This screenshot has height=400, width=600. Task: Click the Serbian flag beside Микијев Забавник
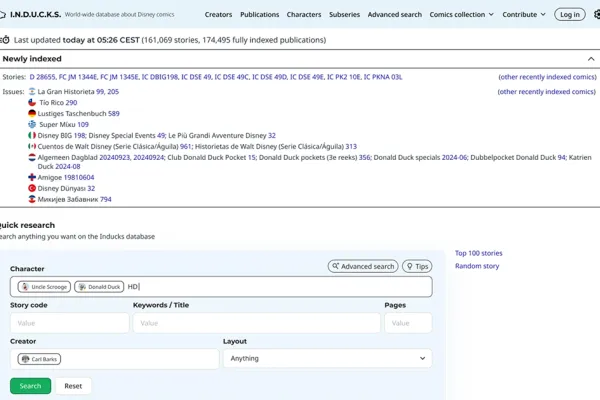click(32, 199)
